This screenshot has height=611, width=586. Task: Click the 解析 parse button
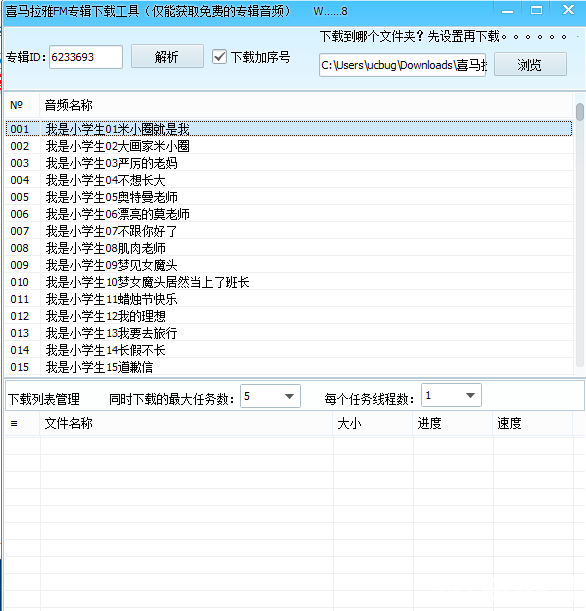point(167,57)
